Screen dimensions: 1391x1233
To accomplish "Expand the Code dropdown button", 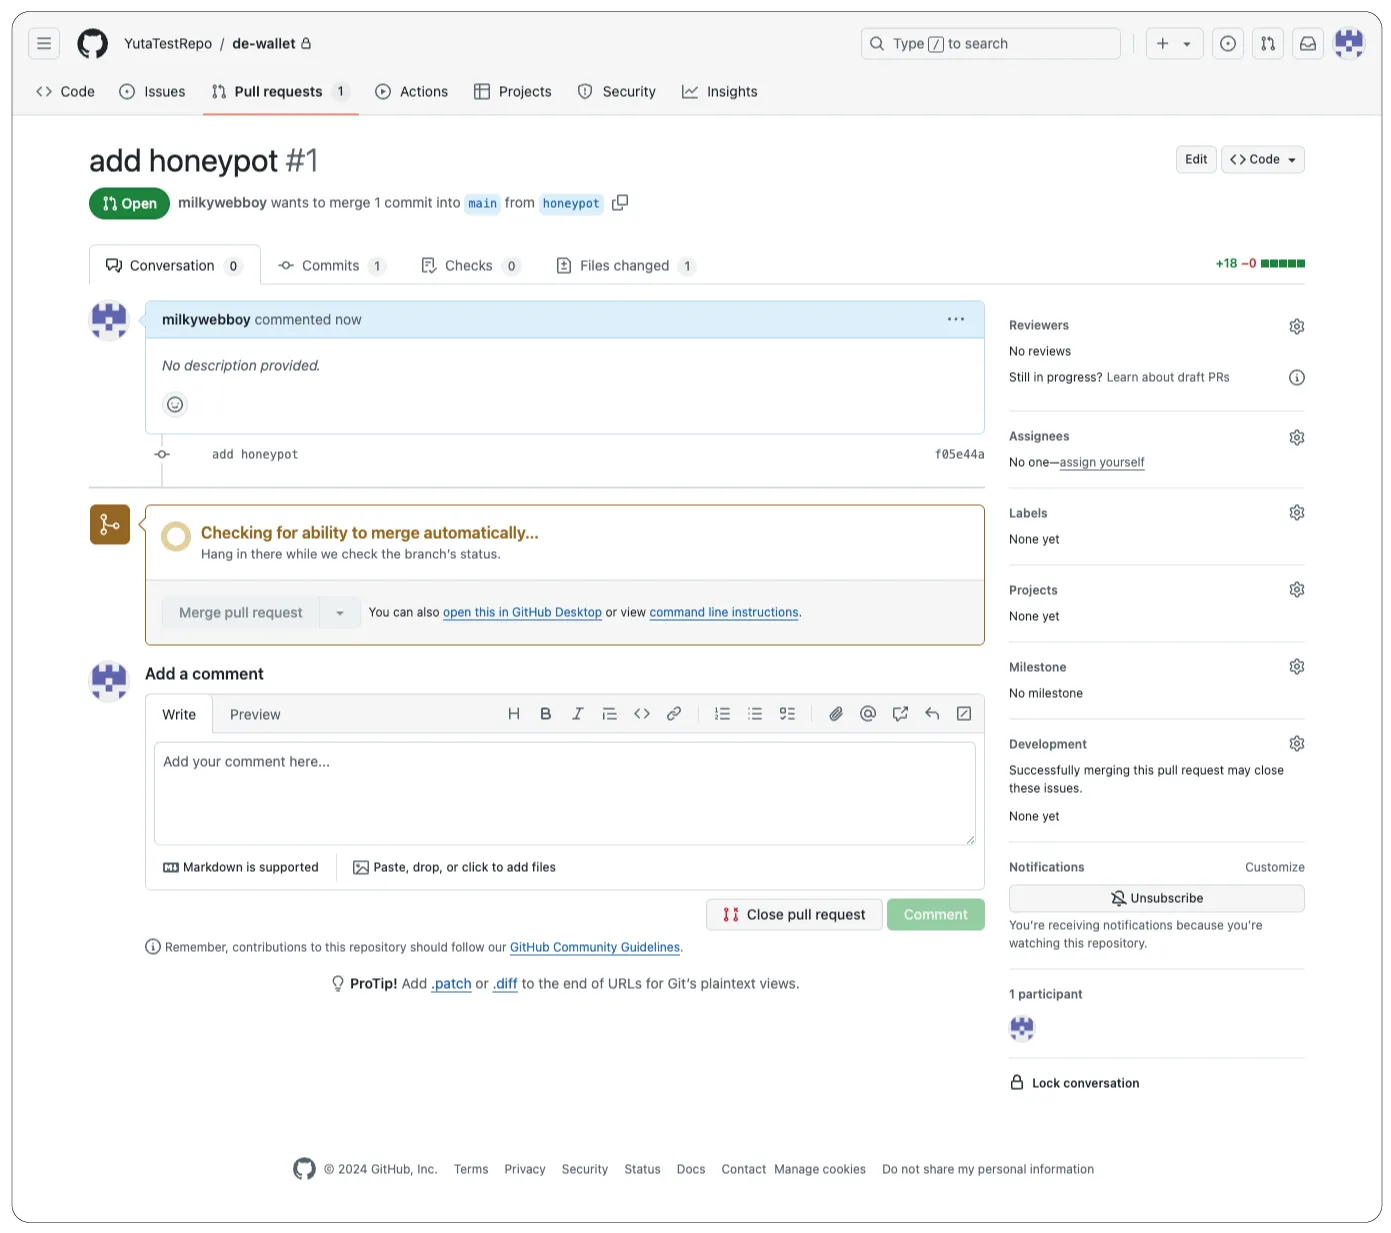I will pos(1263,160).
